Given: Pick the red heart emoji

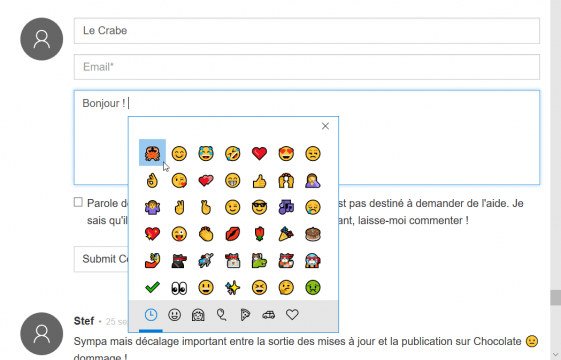Looking at the screenshot, I should (259, 154).
